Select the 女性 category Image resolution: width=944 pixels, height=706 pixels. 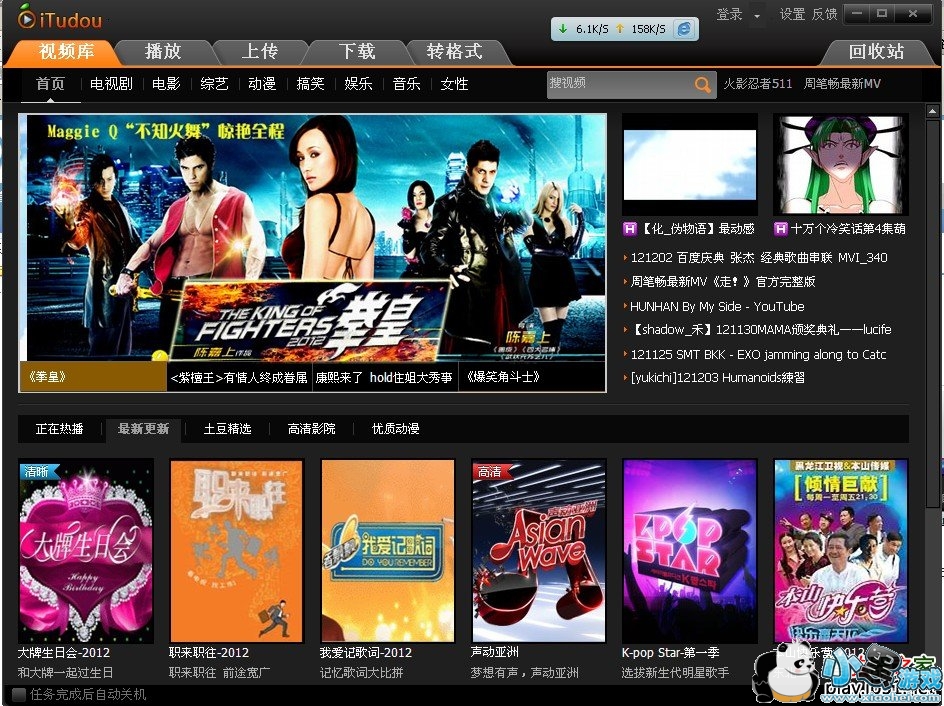[454, 84]
